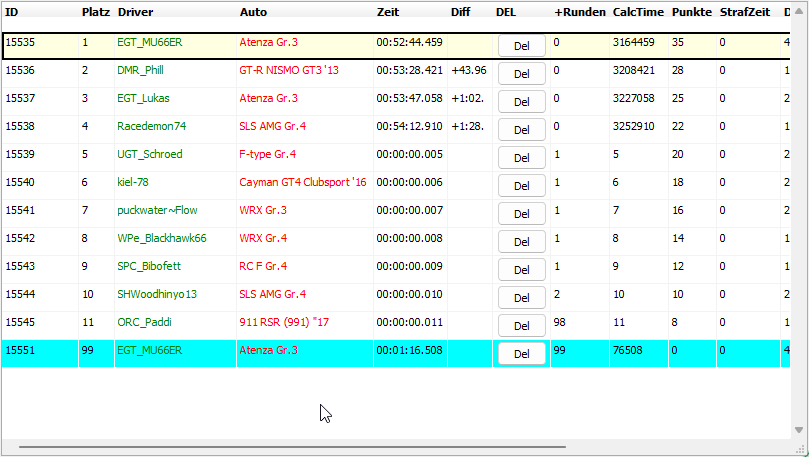
Task: Sort by the Platz column header
Action: point(95,12)
